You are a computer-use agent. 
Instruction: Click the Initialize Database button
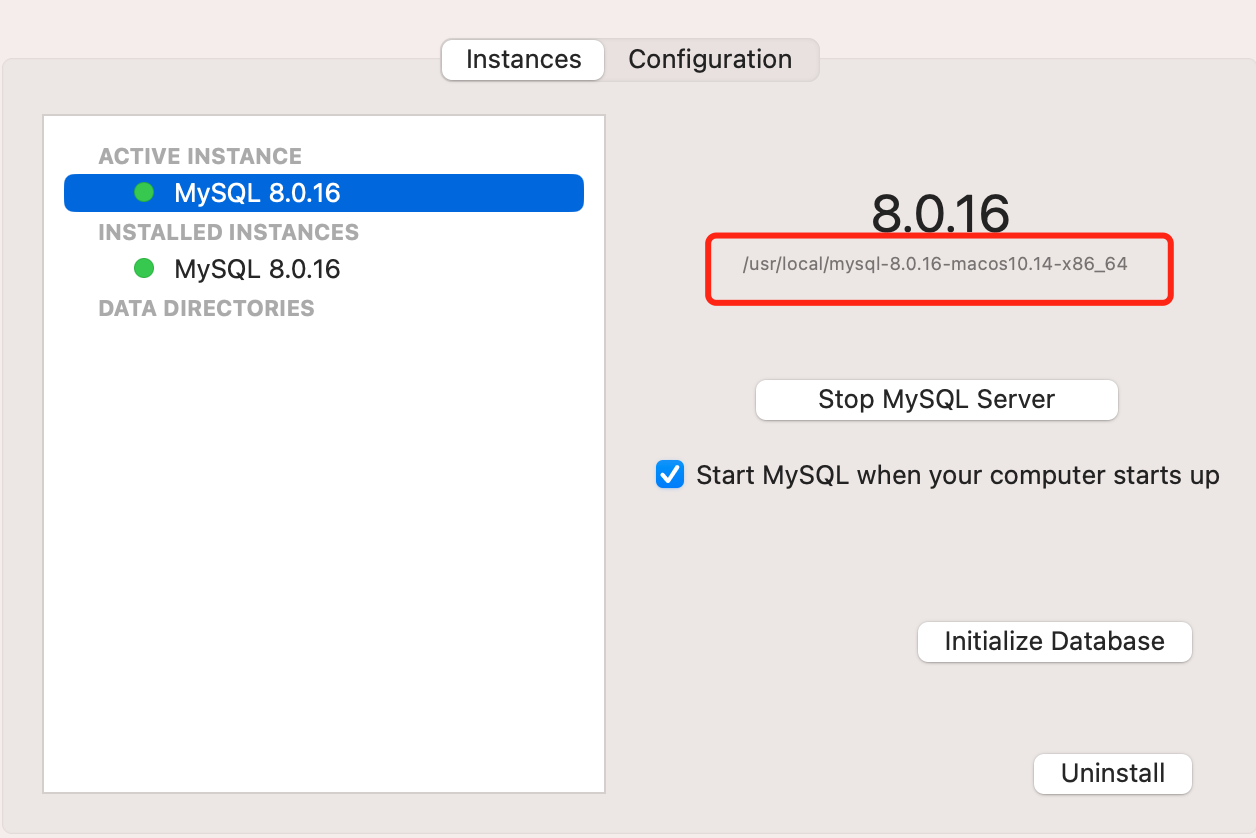point(1054,641)
